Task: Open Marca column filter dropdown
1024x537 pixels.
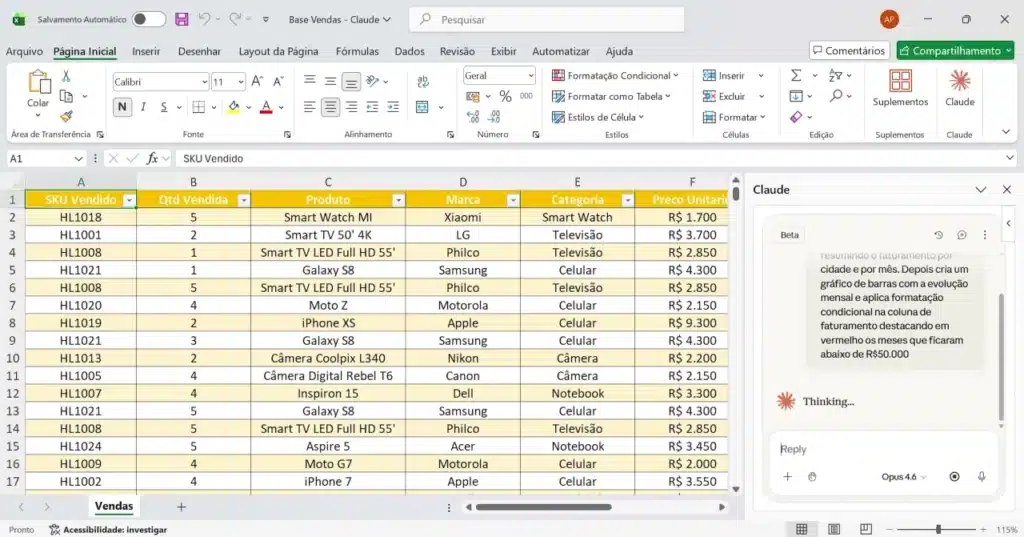Action: click(x=513, y=201)
